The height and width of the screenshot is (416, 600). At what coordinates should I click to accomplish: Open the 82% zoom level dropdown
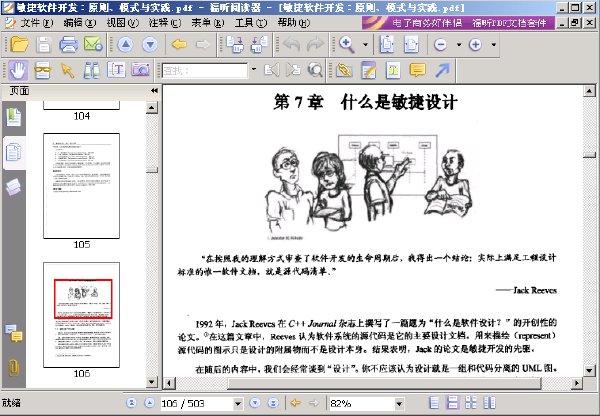coord(399,403)
